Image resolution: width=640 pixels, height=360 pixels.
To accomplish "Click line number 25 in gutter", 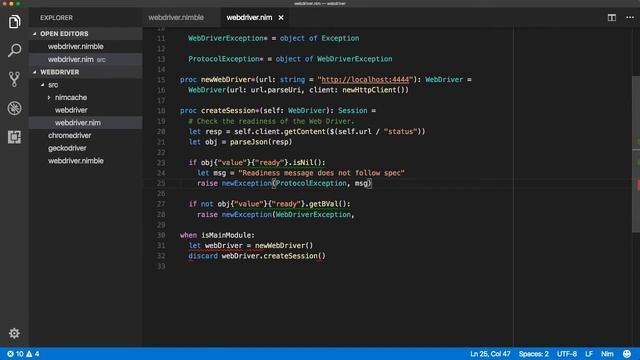I will pos(161,183).
